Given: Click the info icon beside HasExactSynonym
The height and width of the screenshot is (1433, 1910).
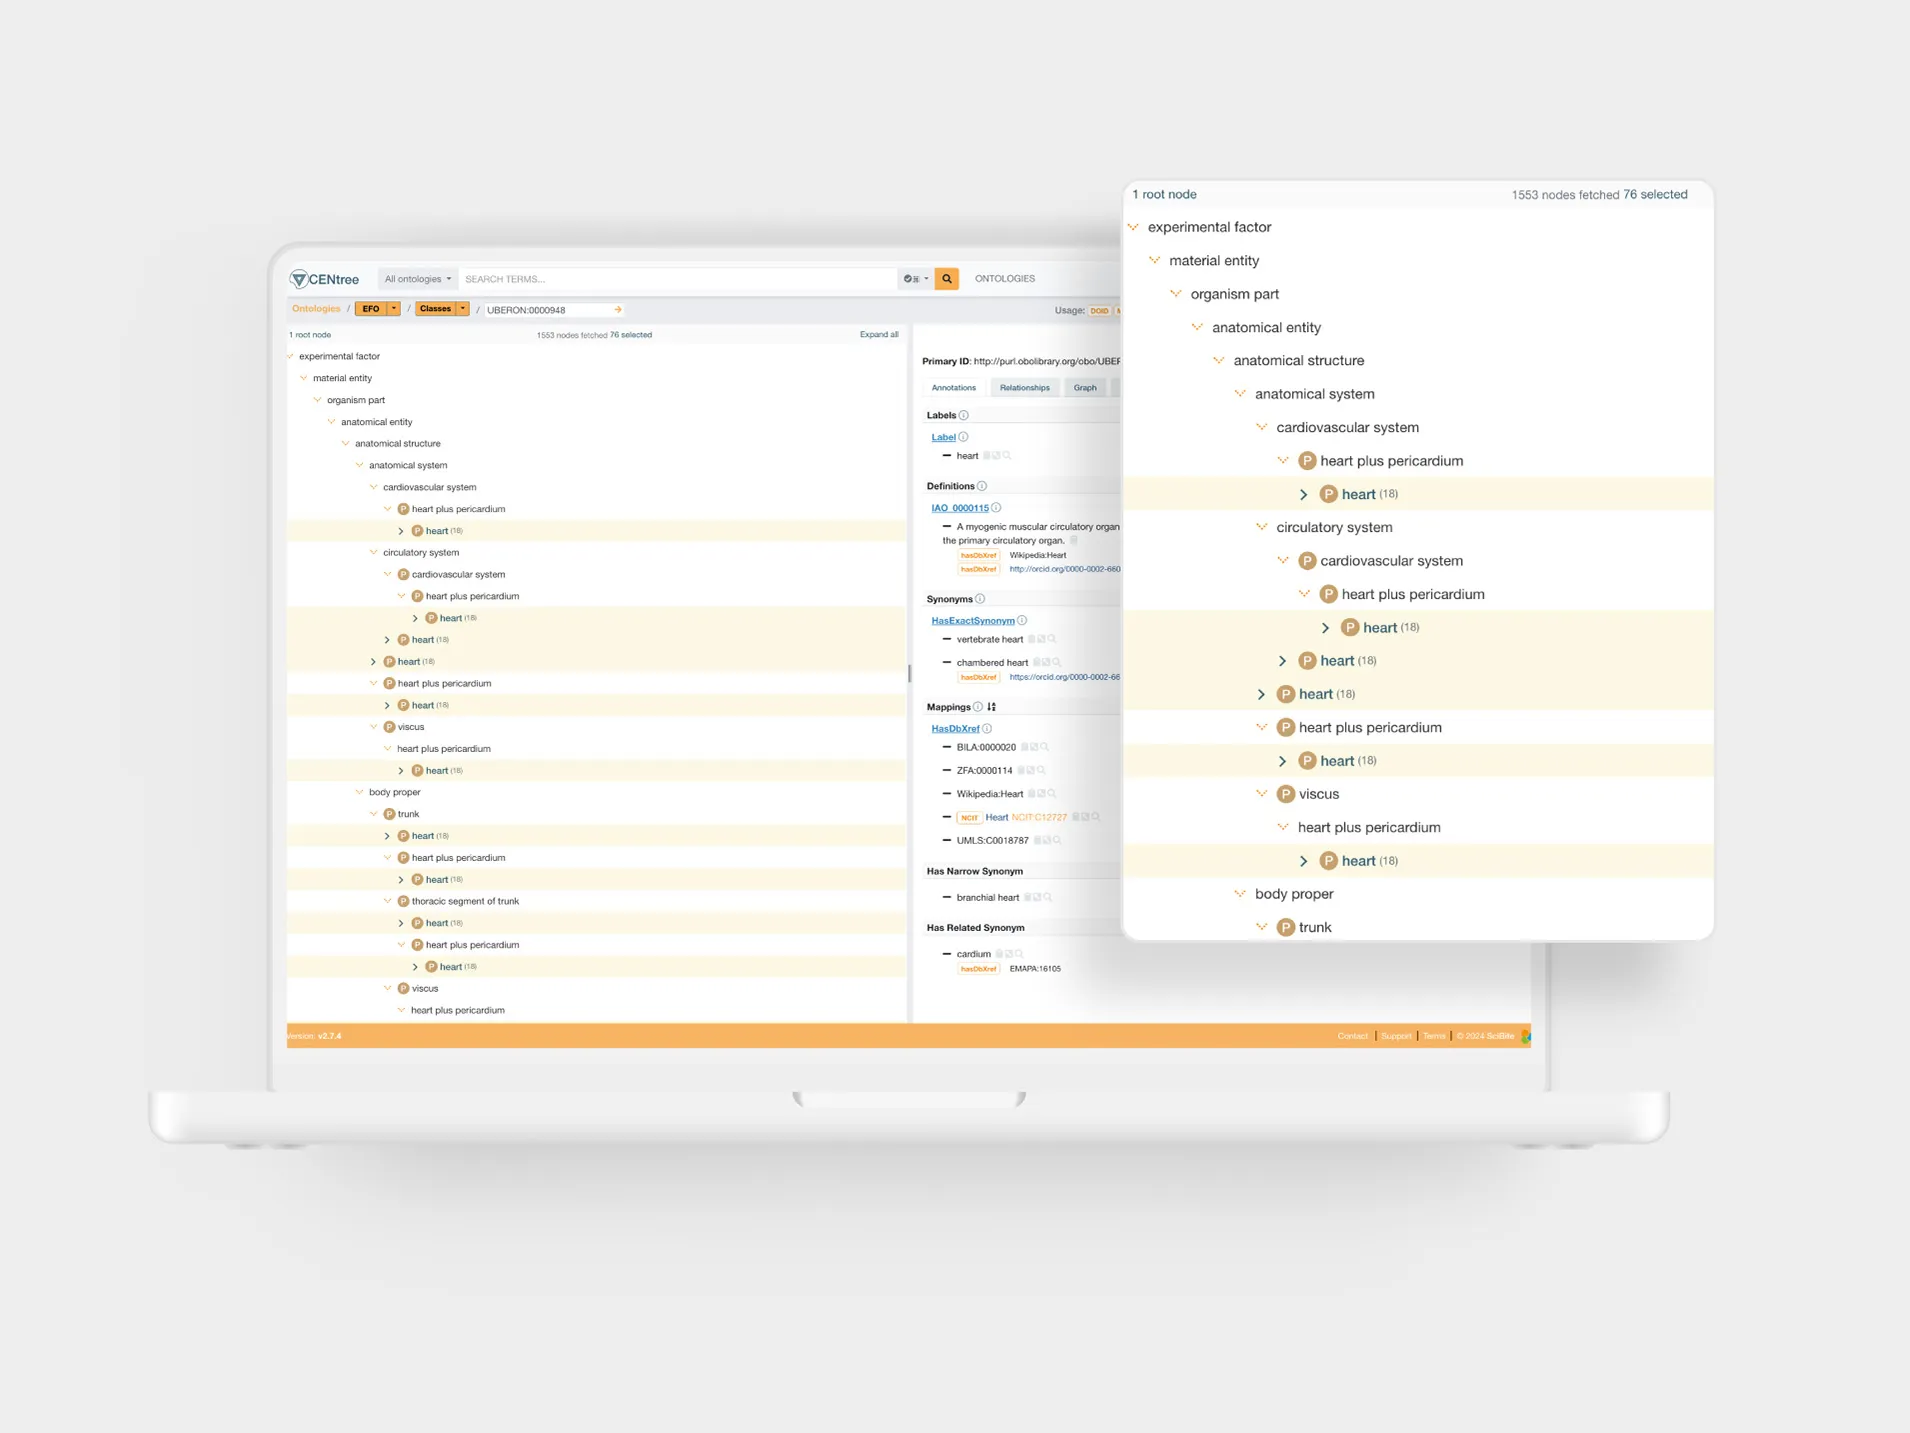Looking at the screenshot, I should (x=1022, y=620).
